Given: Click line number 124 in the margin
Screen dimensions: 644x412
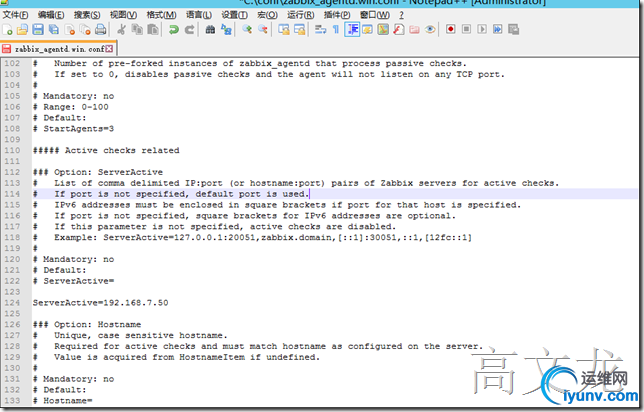Looking at the screenshot, I should [12, 303].
